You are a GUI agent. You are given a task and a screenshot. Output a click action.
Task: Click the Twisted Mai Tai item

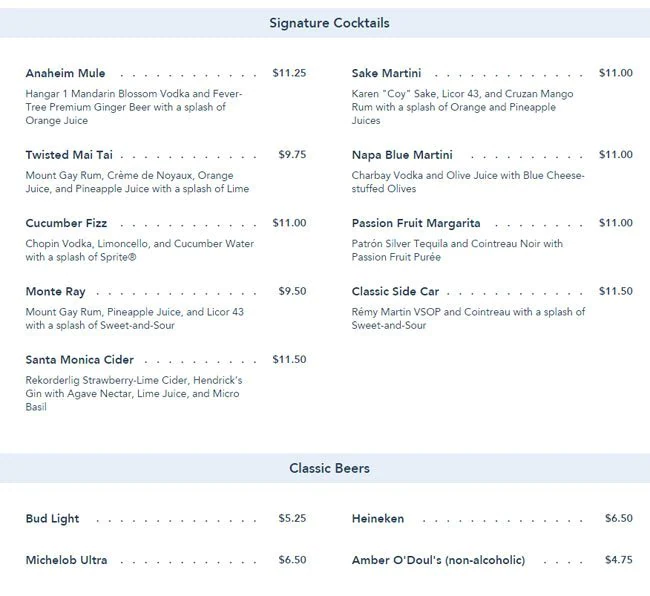(x=69, y=155)
